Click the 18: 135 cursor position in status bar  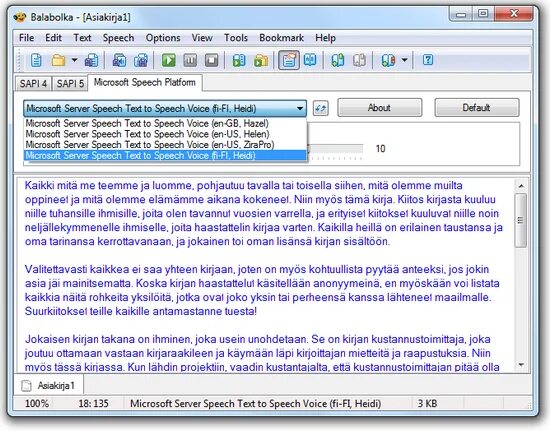coord(93,404)
